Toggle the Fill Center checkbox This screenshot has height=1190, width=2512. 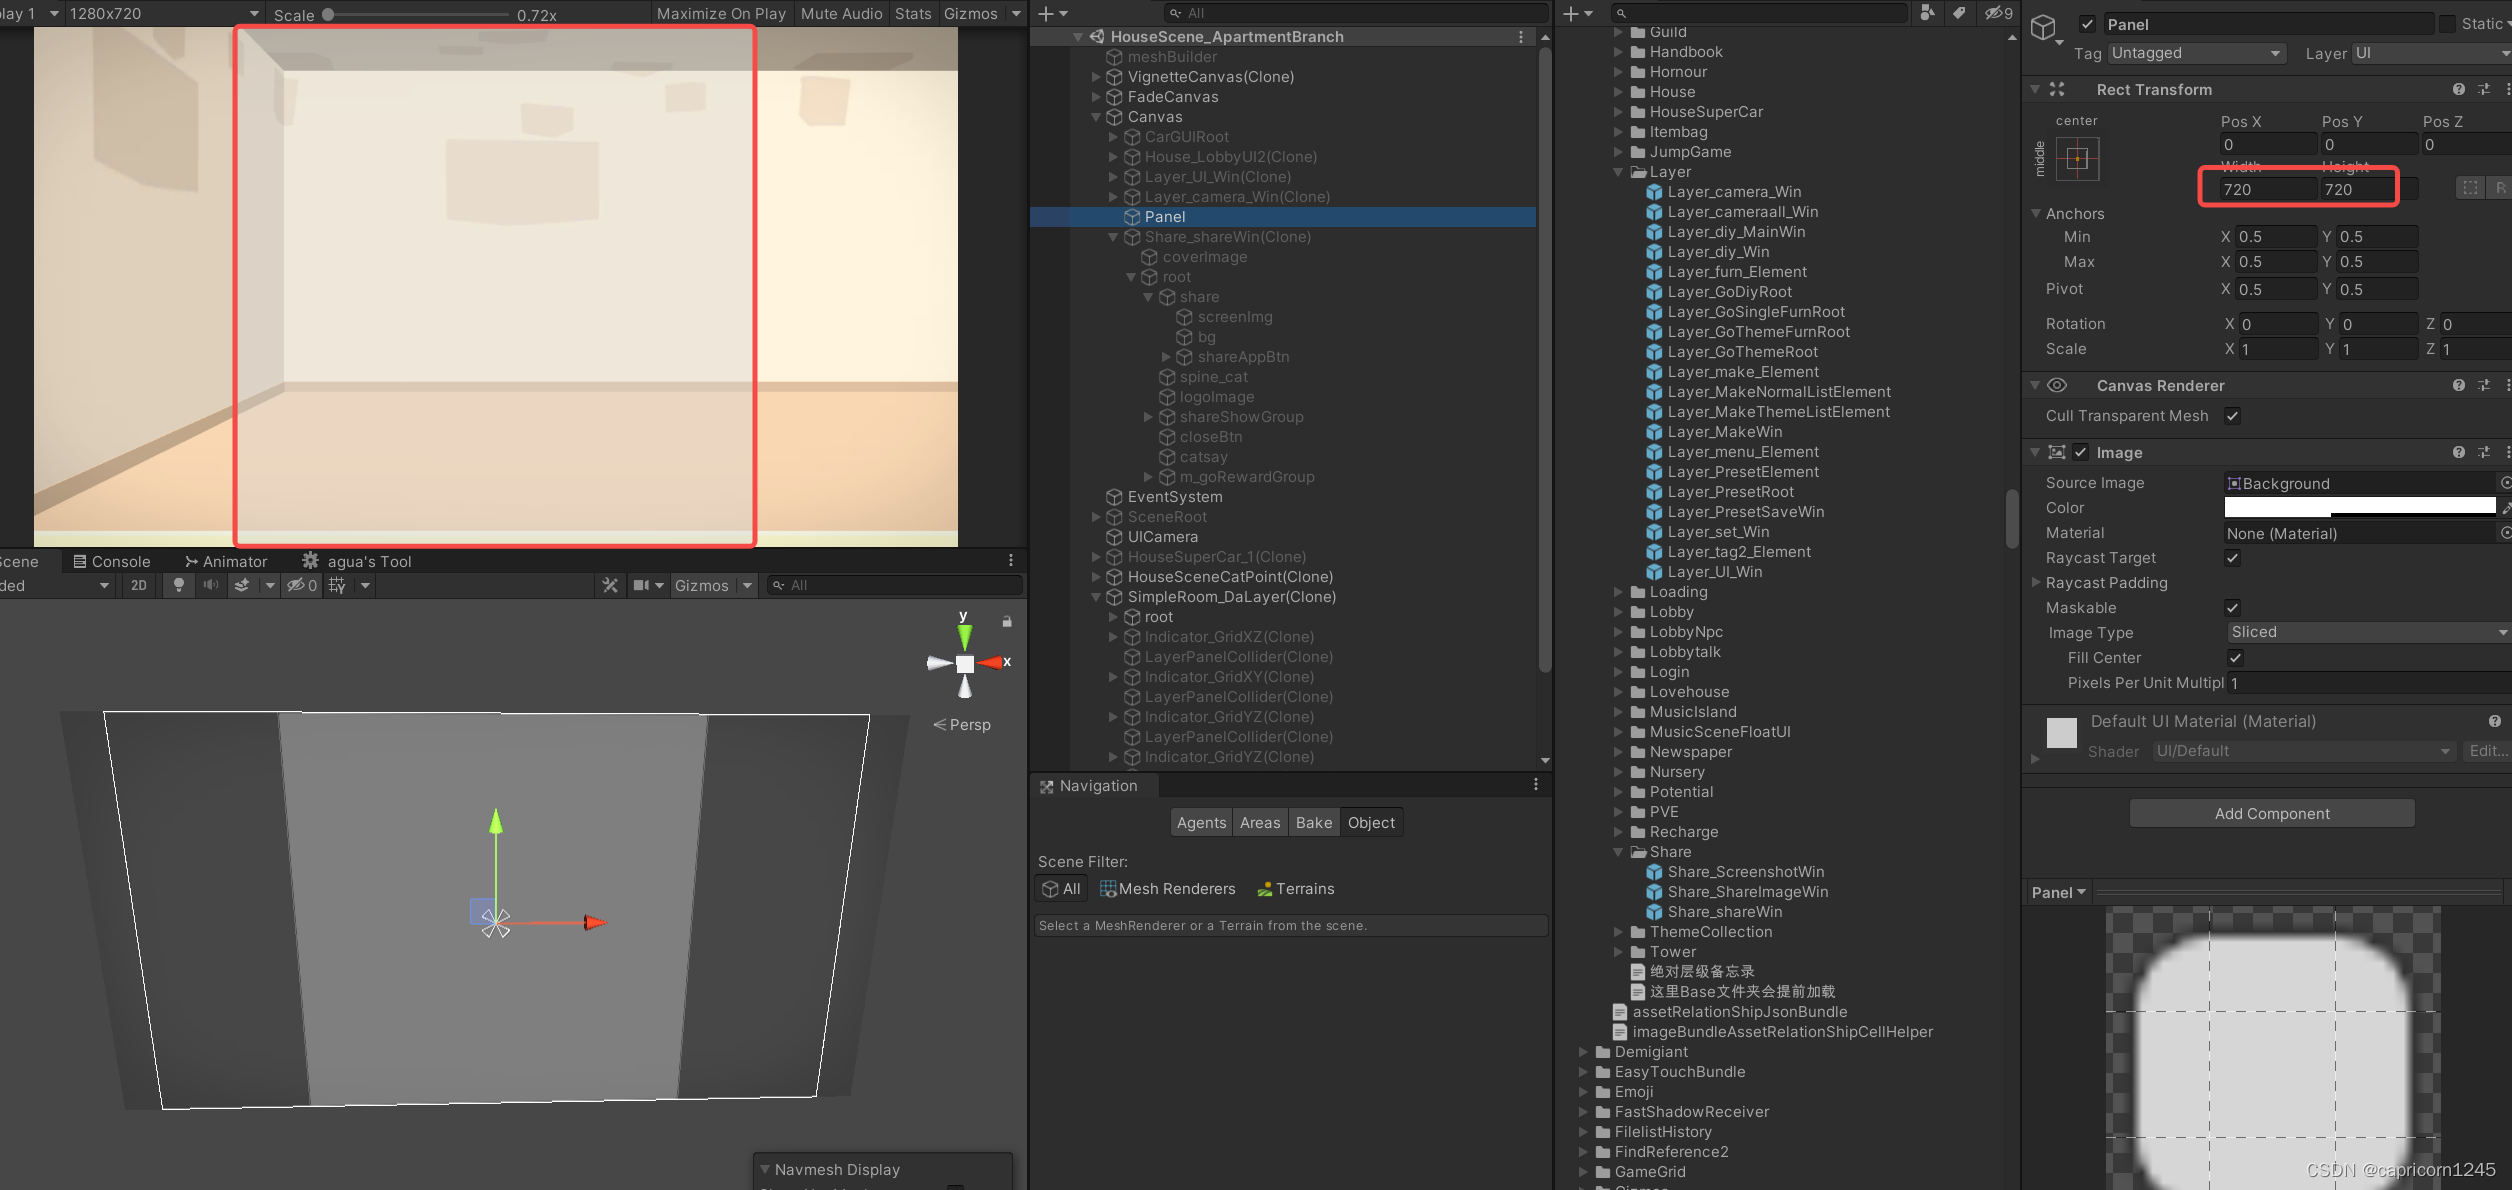2234,658
